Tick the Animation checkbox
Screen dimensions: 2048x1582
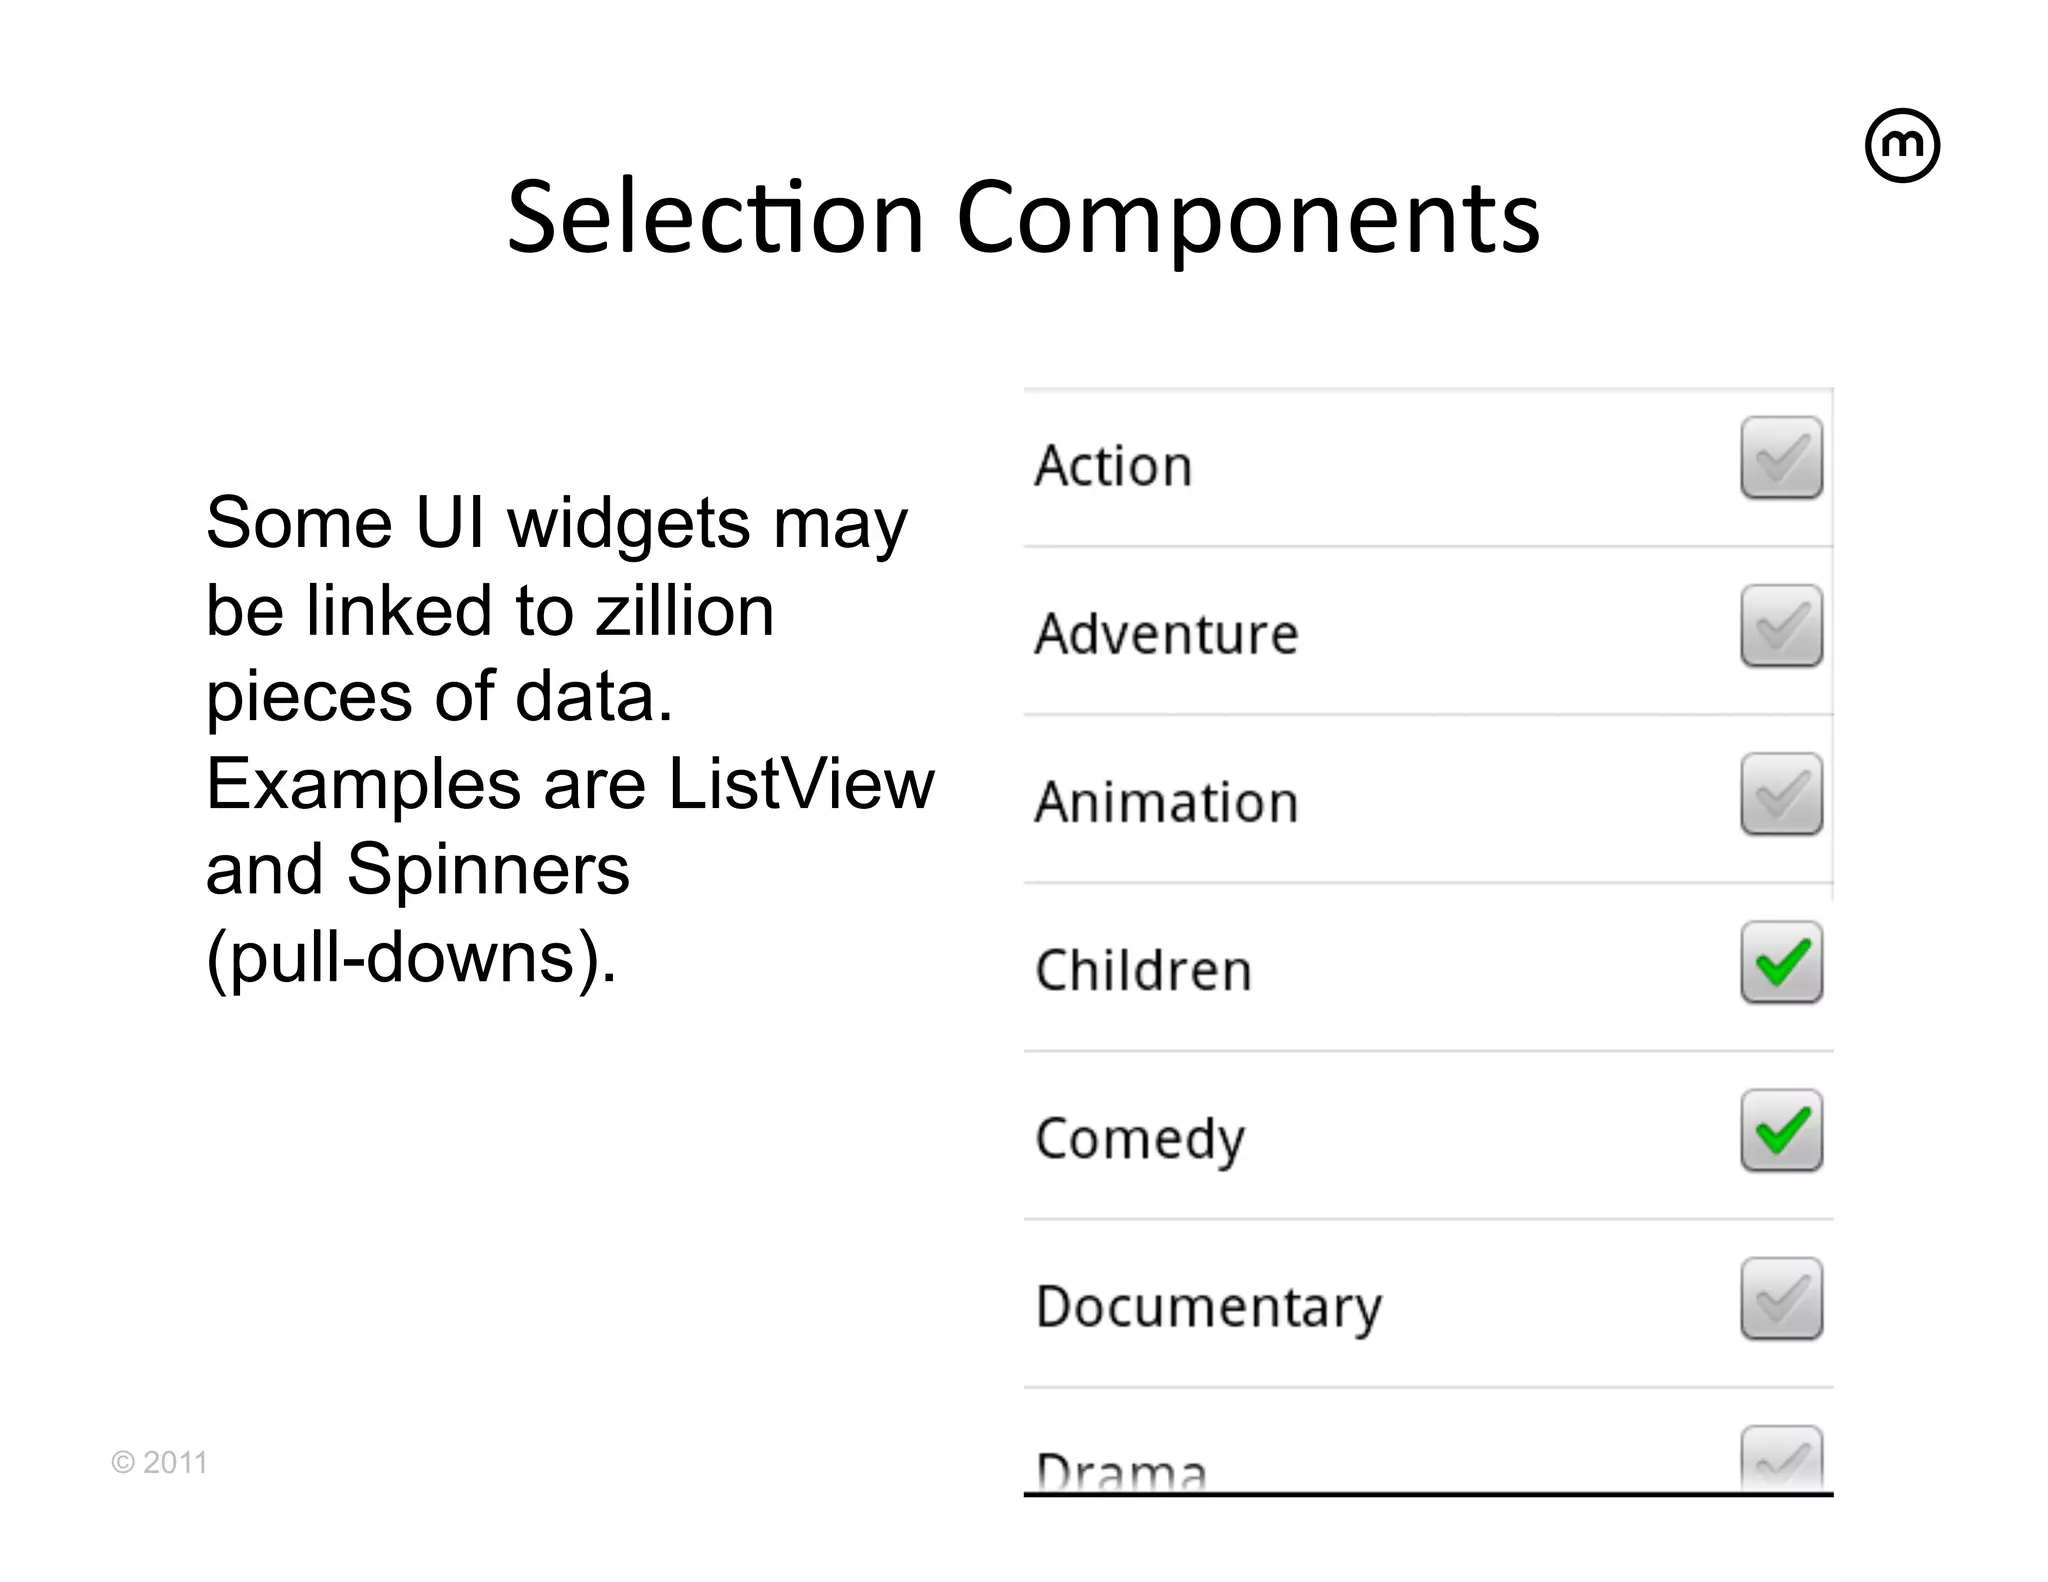1781,794
